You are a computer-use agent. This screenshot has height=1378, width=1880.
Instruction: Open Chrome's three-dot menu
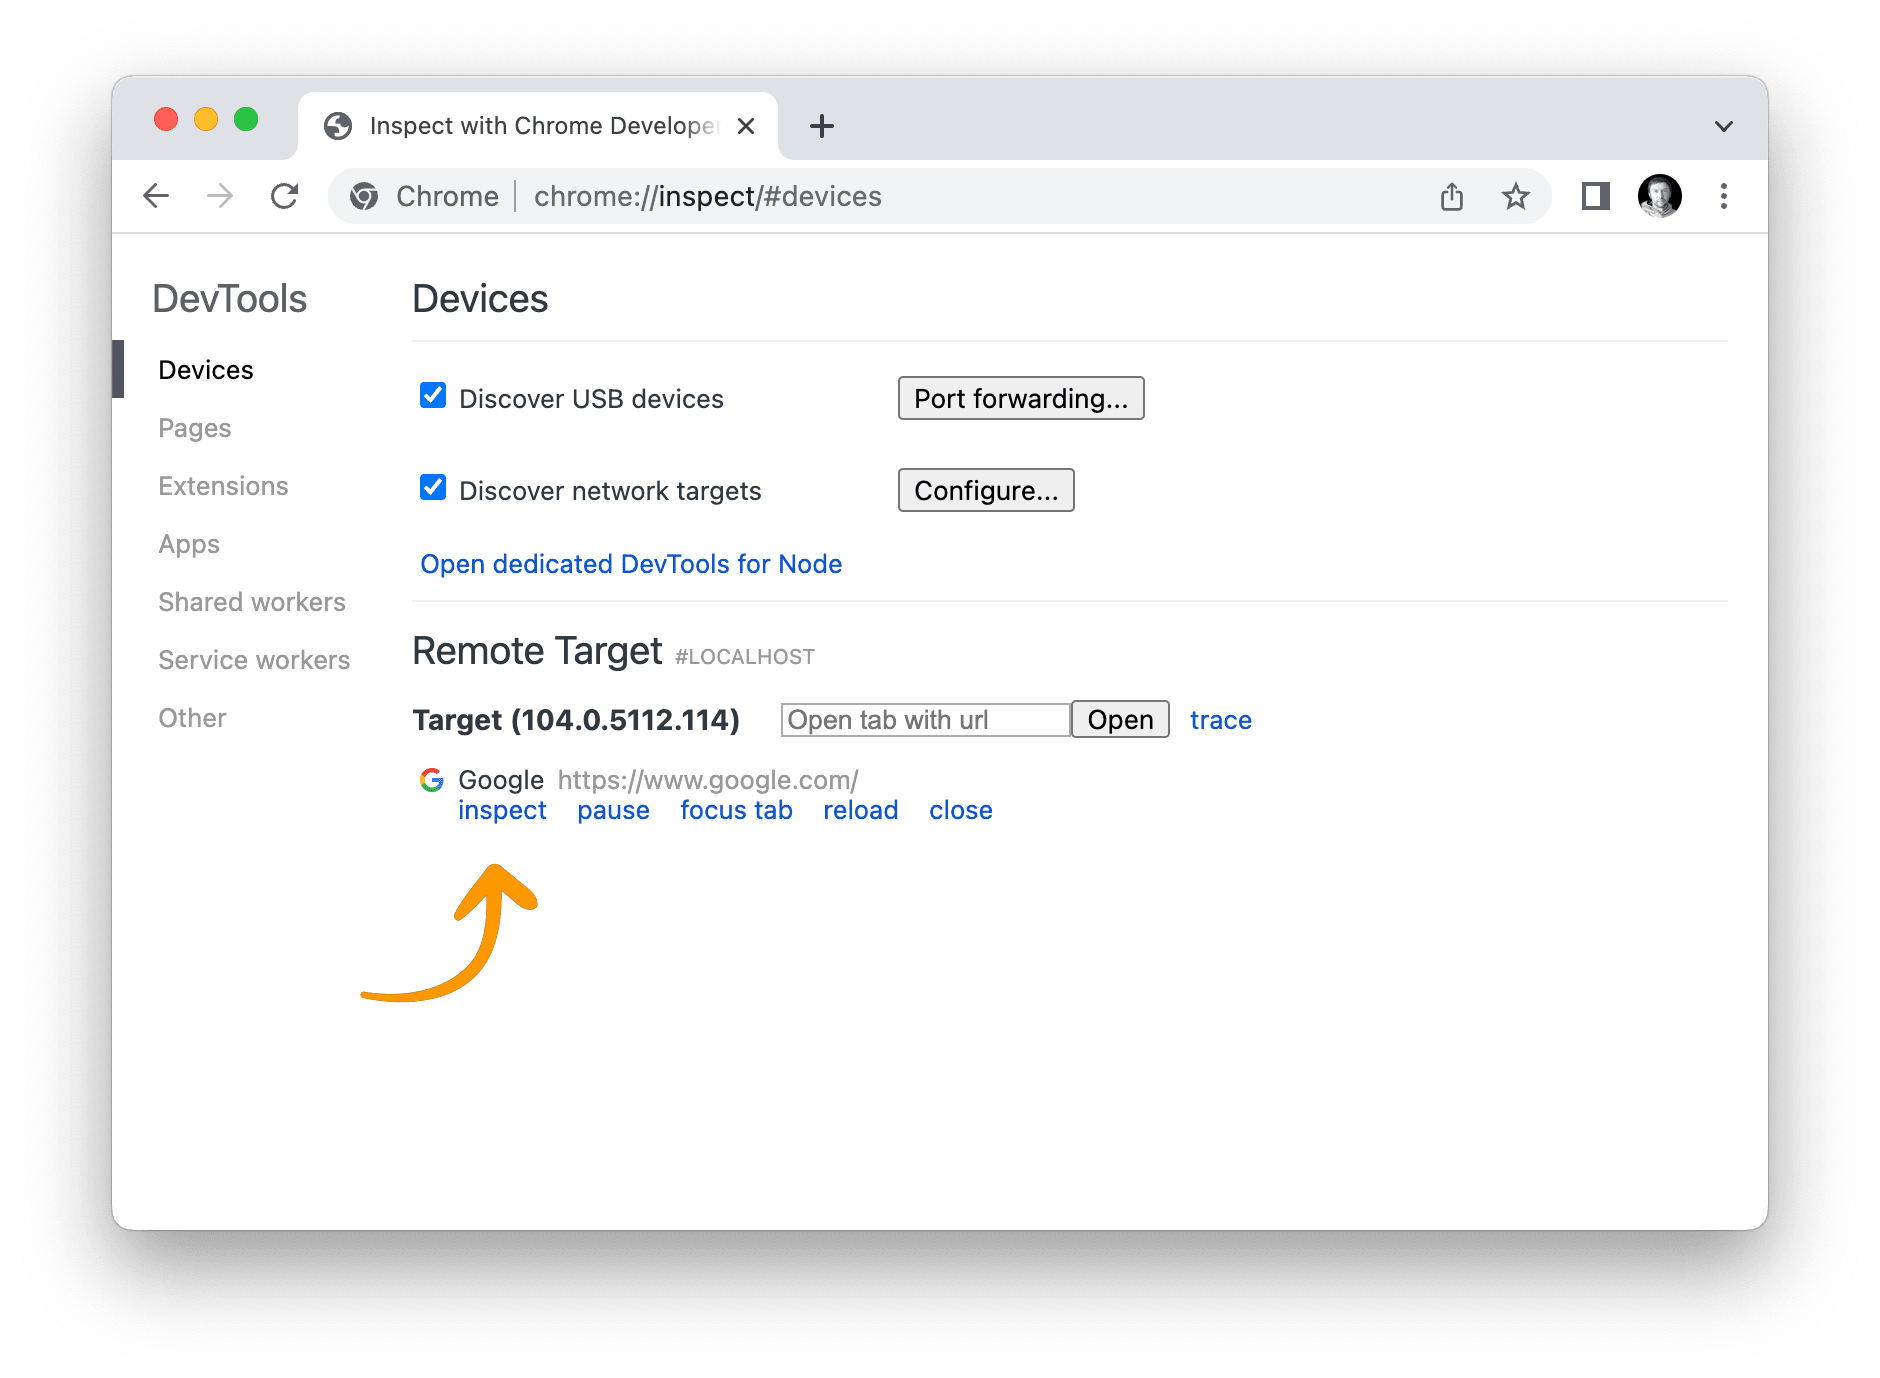(x=1723, y=196)
